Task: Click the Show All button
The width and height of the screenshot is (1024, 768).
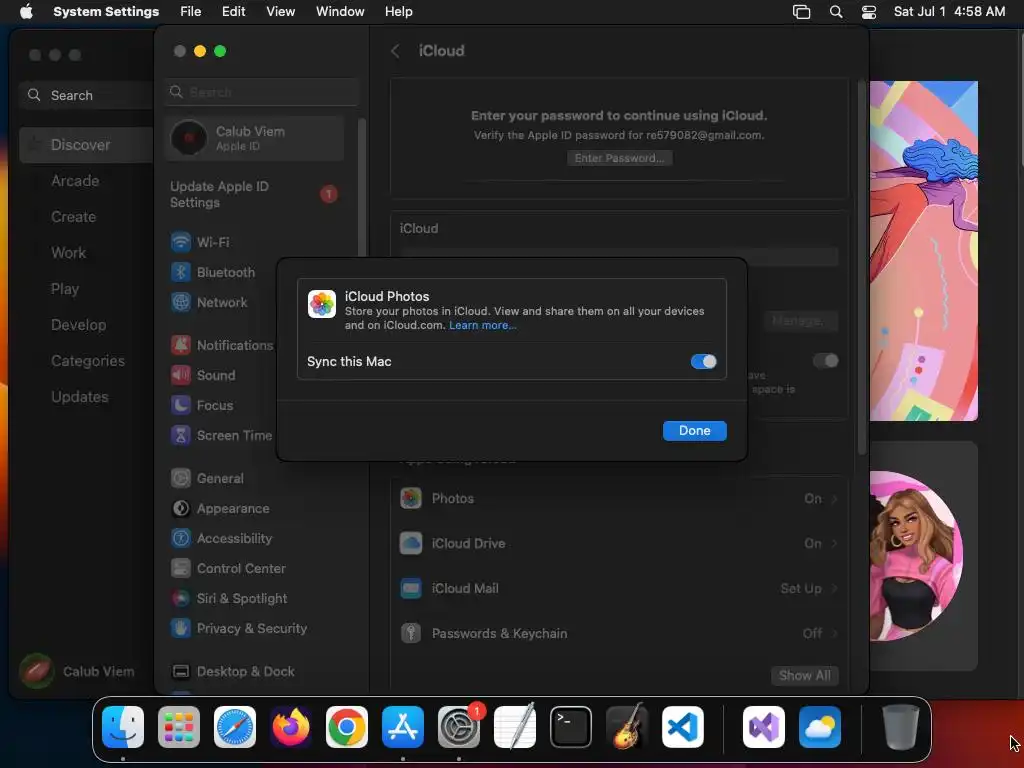Action: (805, 676)
